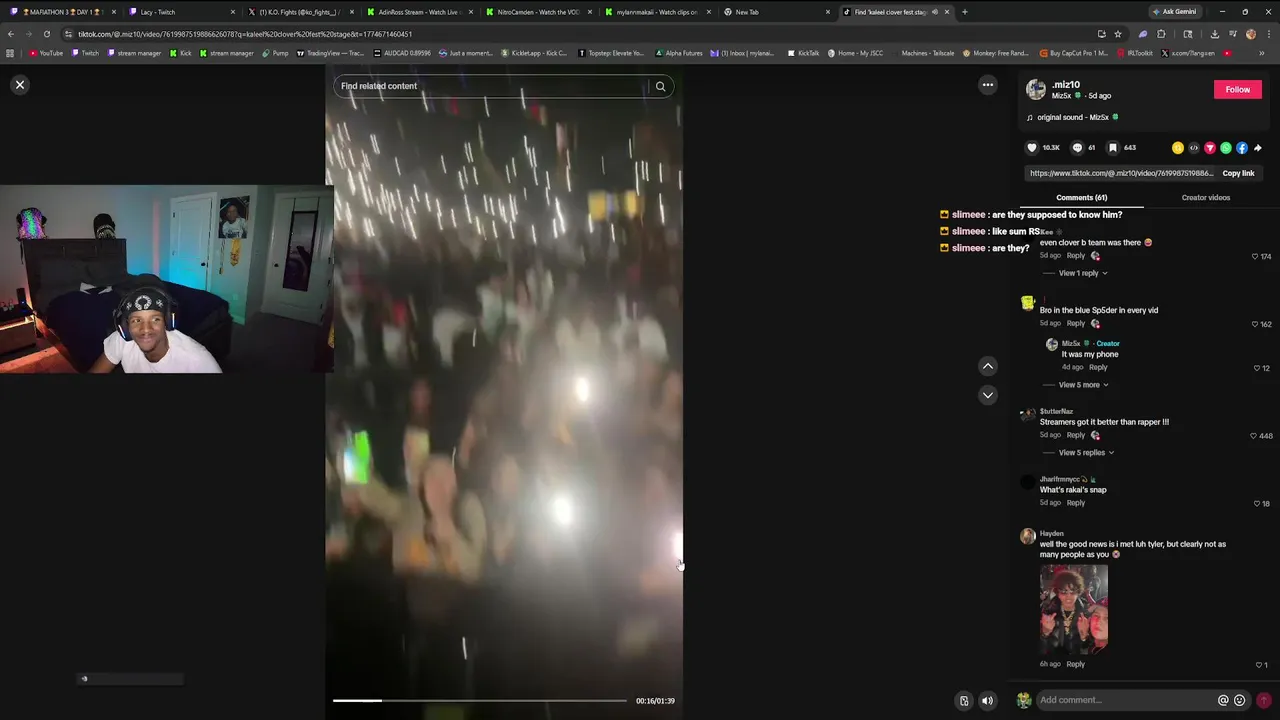Open the KickTalk bookmark

(x=803, y=53)
